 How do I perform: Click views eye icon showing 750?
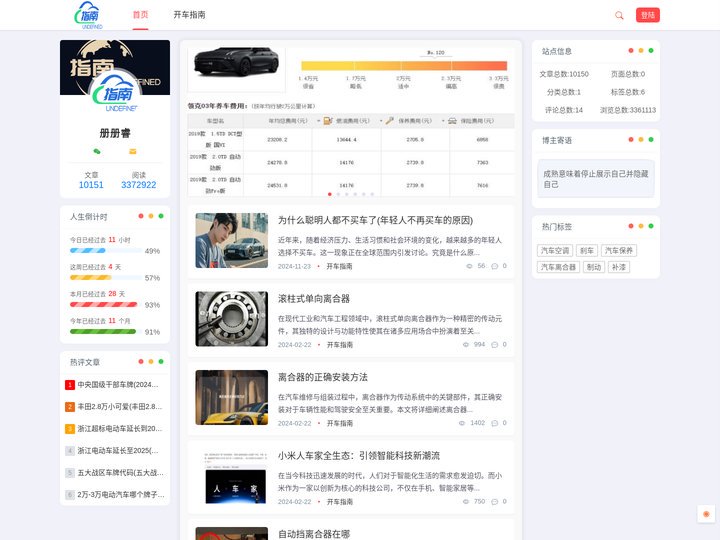pos(466,501)
